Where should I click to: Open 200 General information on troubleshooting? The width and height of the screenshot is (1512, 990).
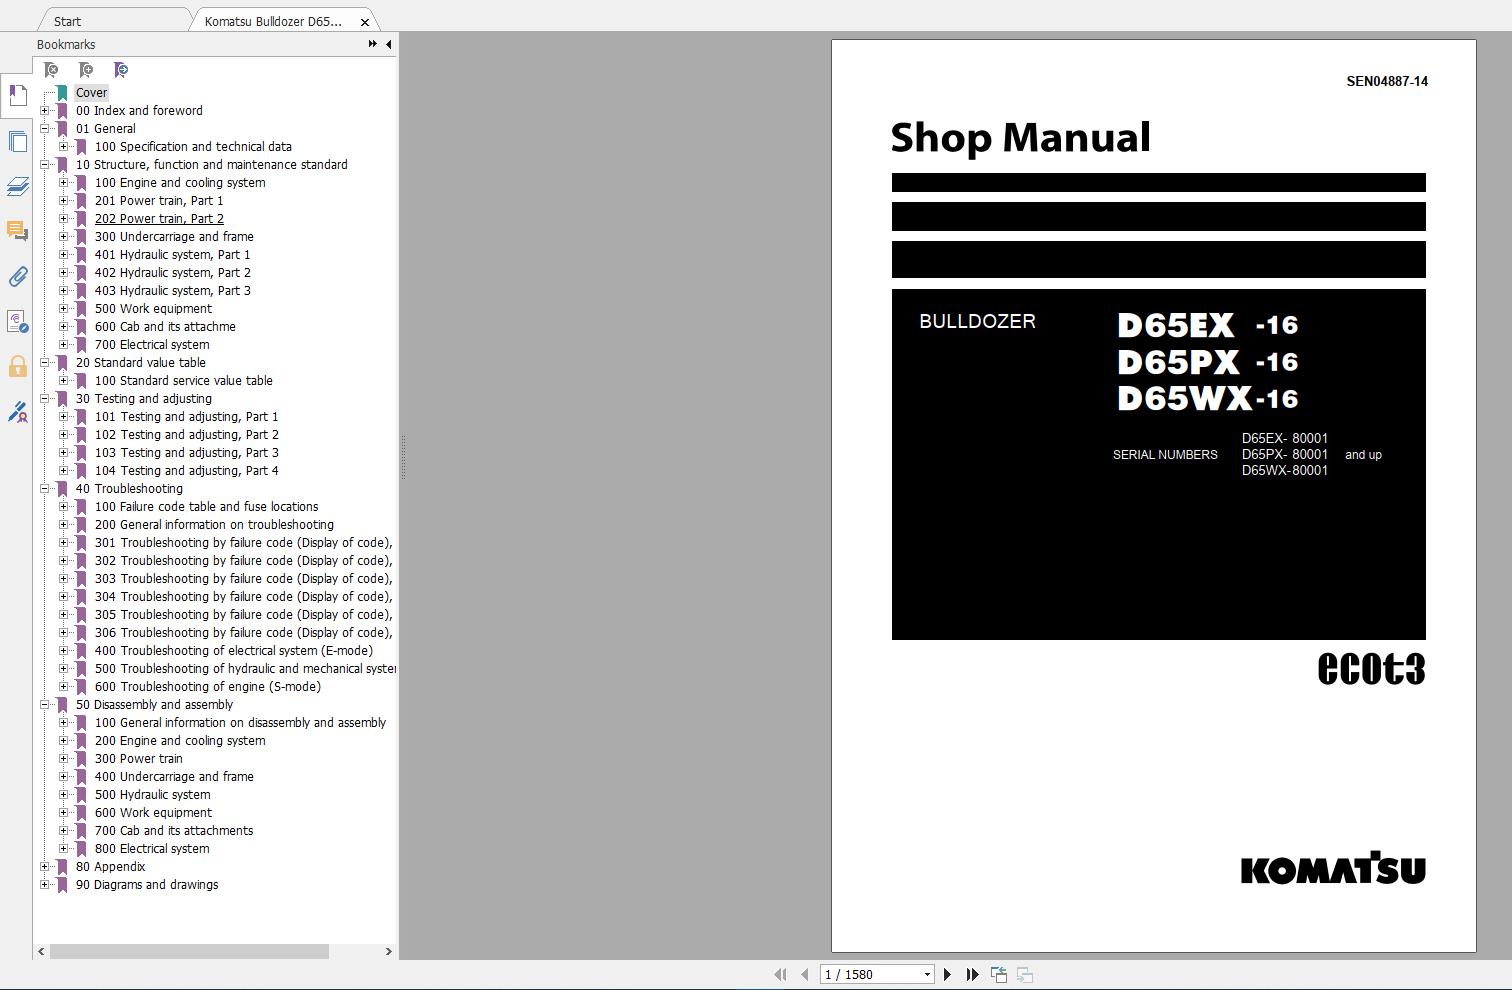[214, 525]
